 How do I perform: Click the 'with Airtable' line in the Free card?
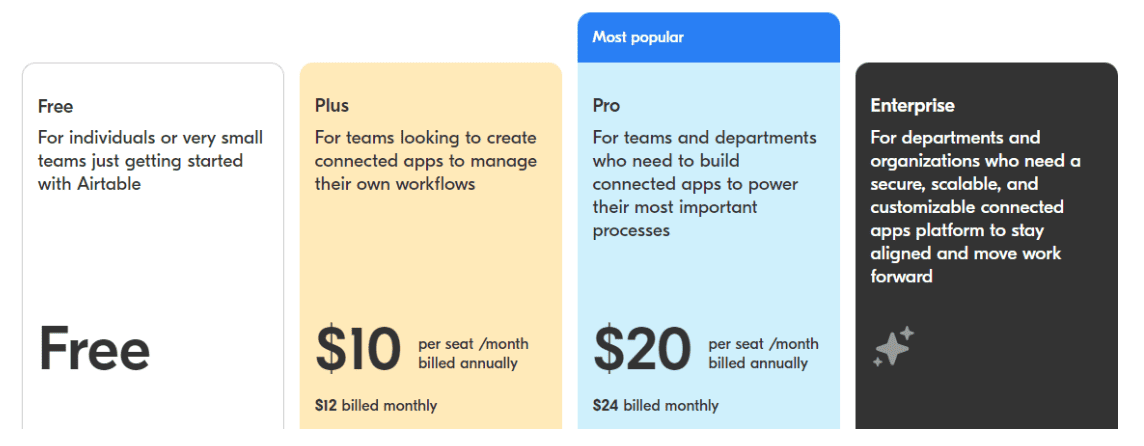coord(89,184)
